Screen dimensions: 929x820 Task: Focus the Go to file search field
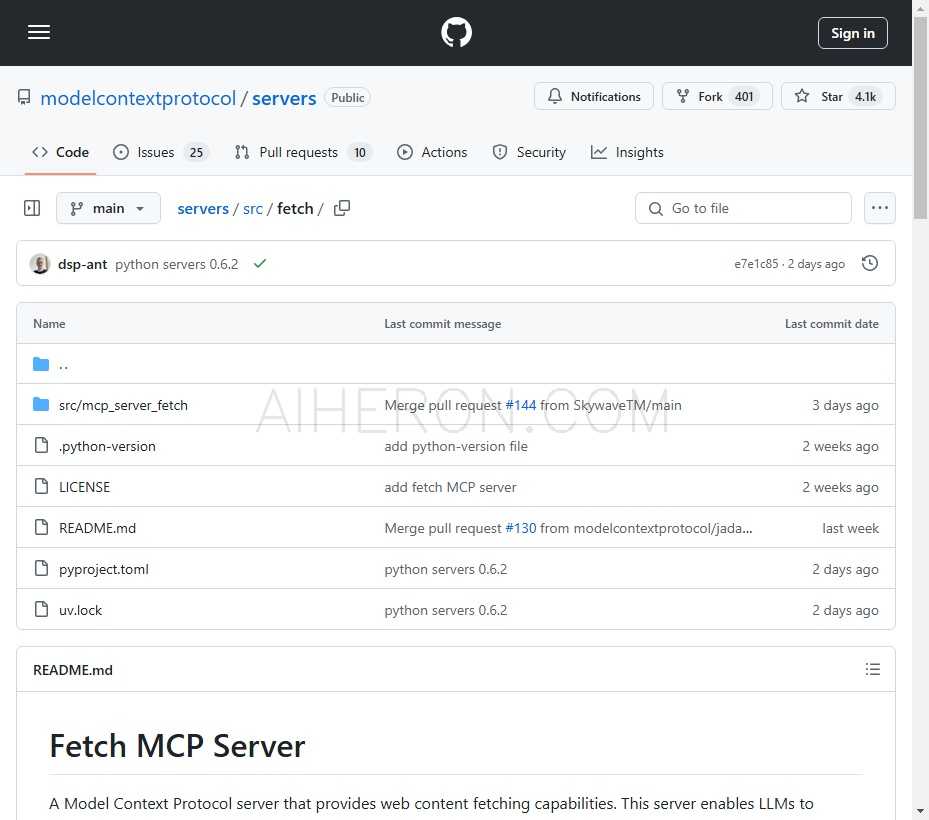[743, 208]
